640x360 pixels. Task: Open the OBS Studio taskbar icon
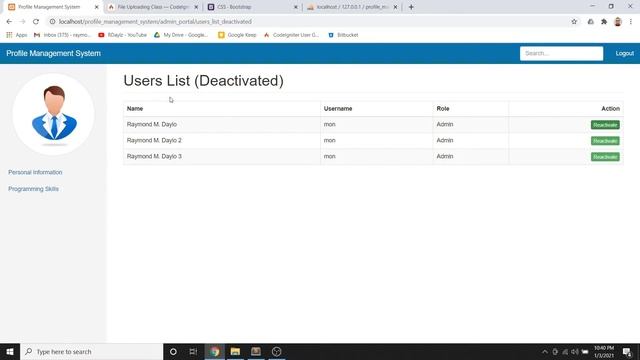276,351
